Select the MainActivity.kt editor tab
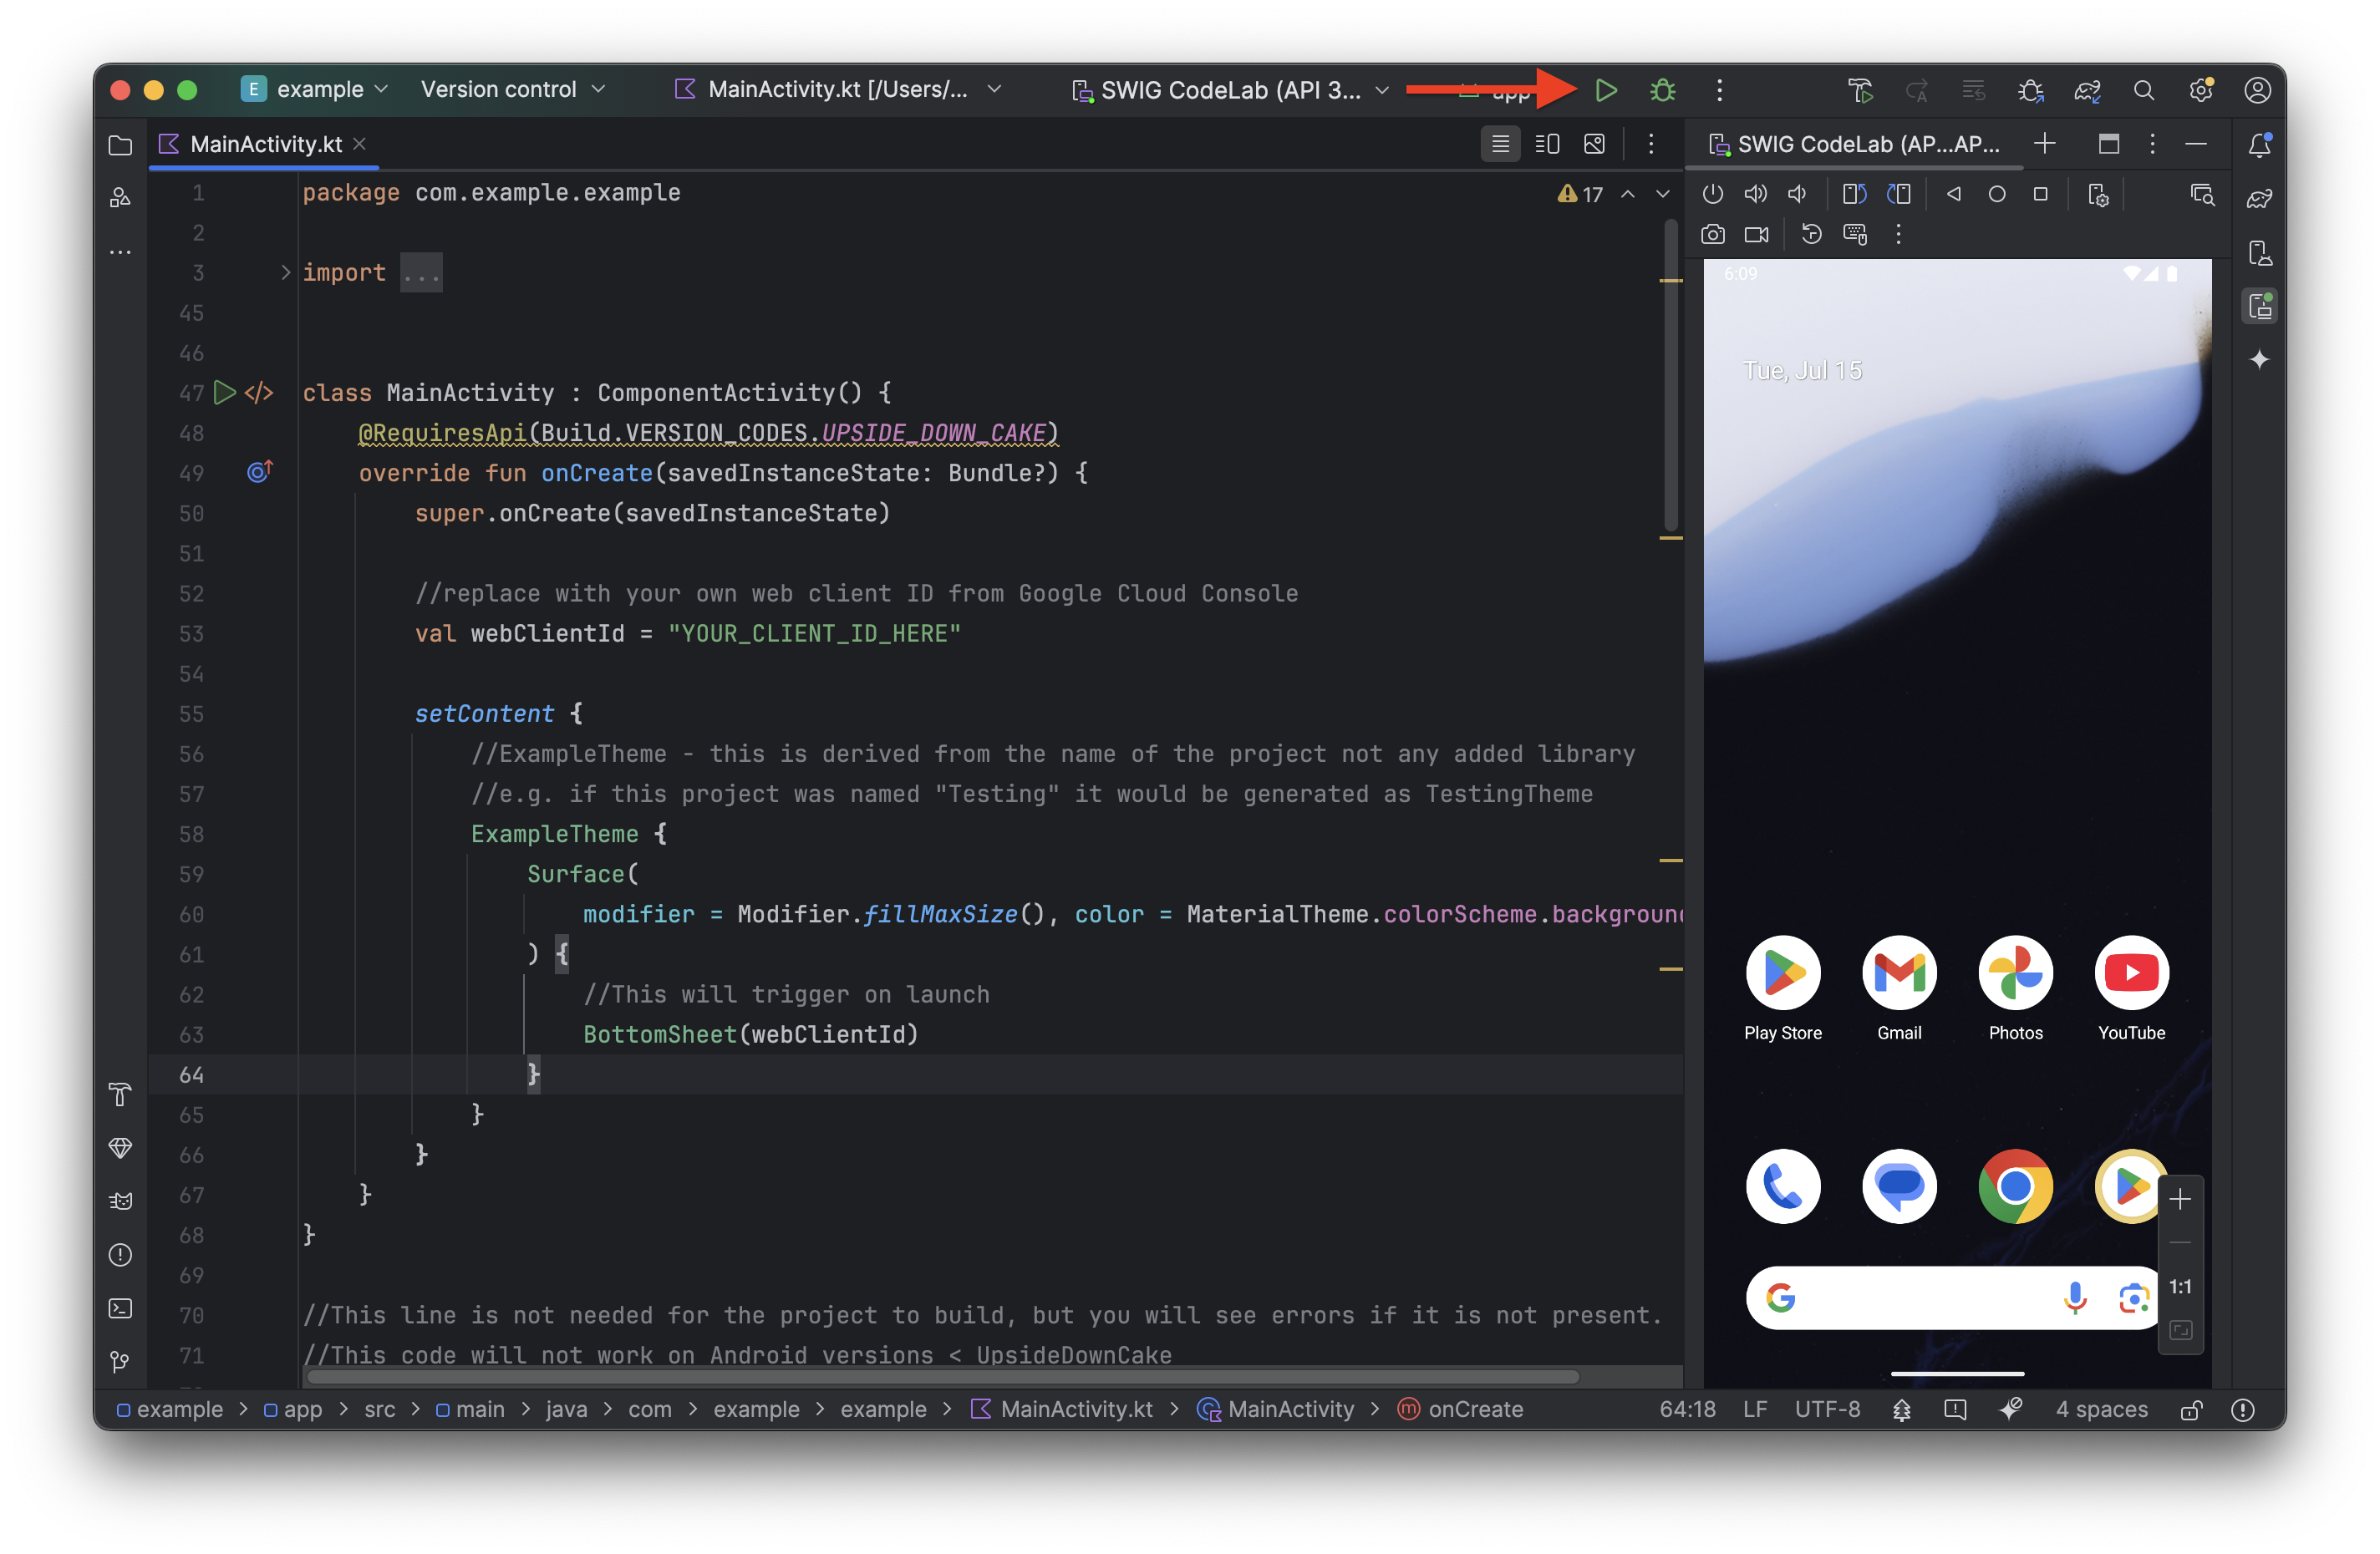2380x1554 pixels. tap(264, 144)
